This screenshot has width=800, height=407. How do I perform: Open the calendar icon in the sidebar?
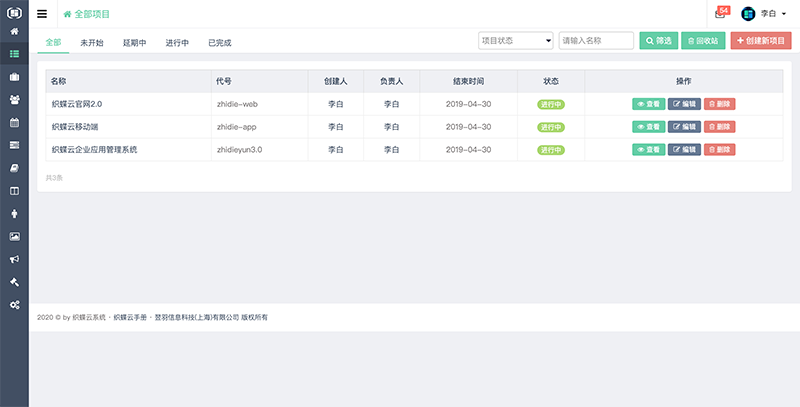14,123
